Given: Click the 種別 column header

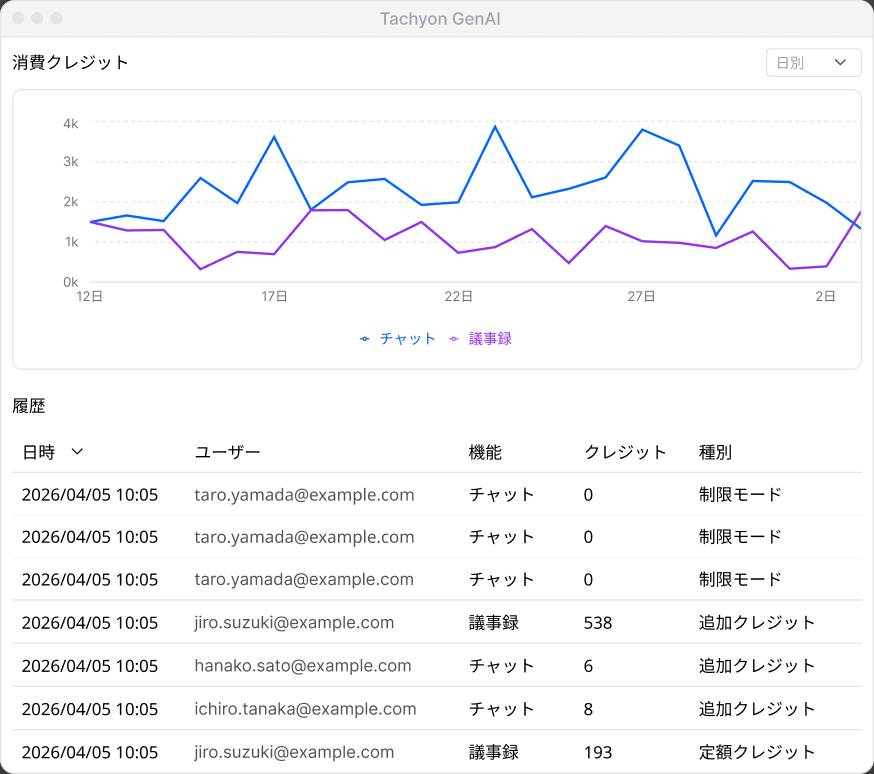Looking at the screenshot, I should pyautogui.click(x=715, y=452).
